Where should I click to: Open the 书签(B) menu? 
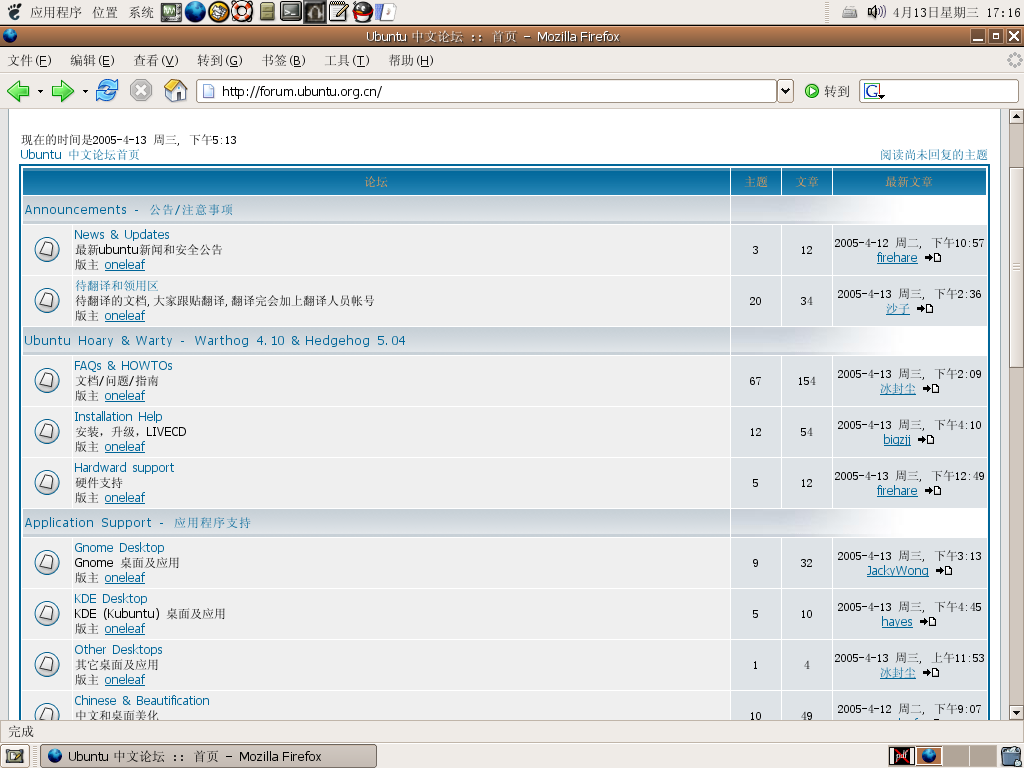click(283, 61)
